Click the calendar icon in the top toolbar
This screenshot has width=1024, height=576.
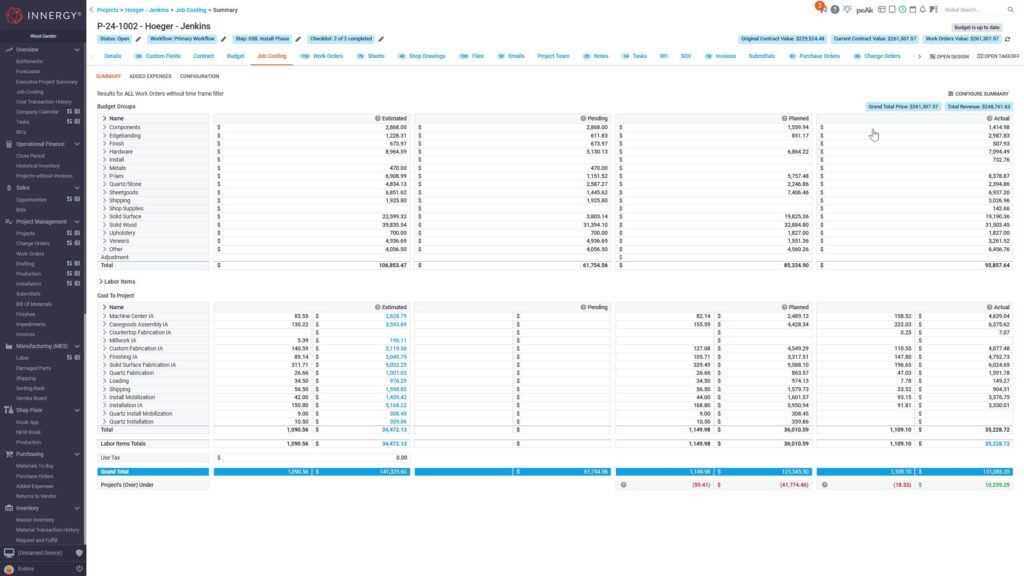pos(912,8)
